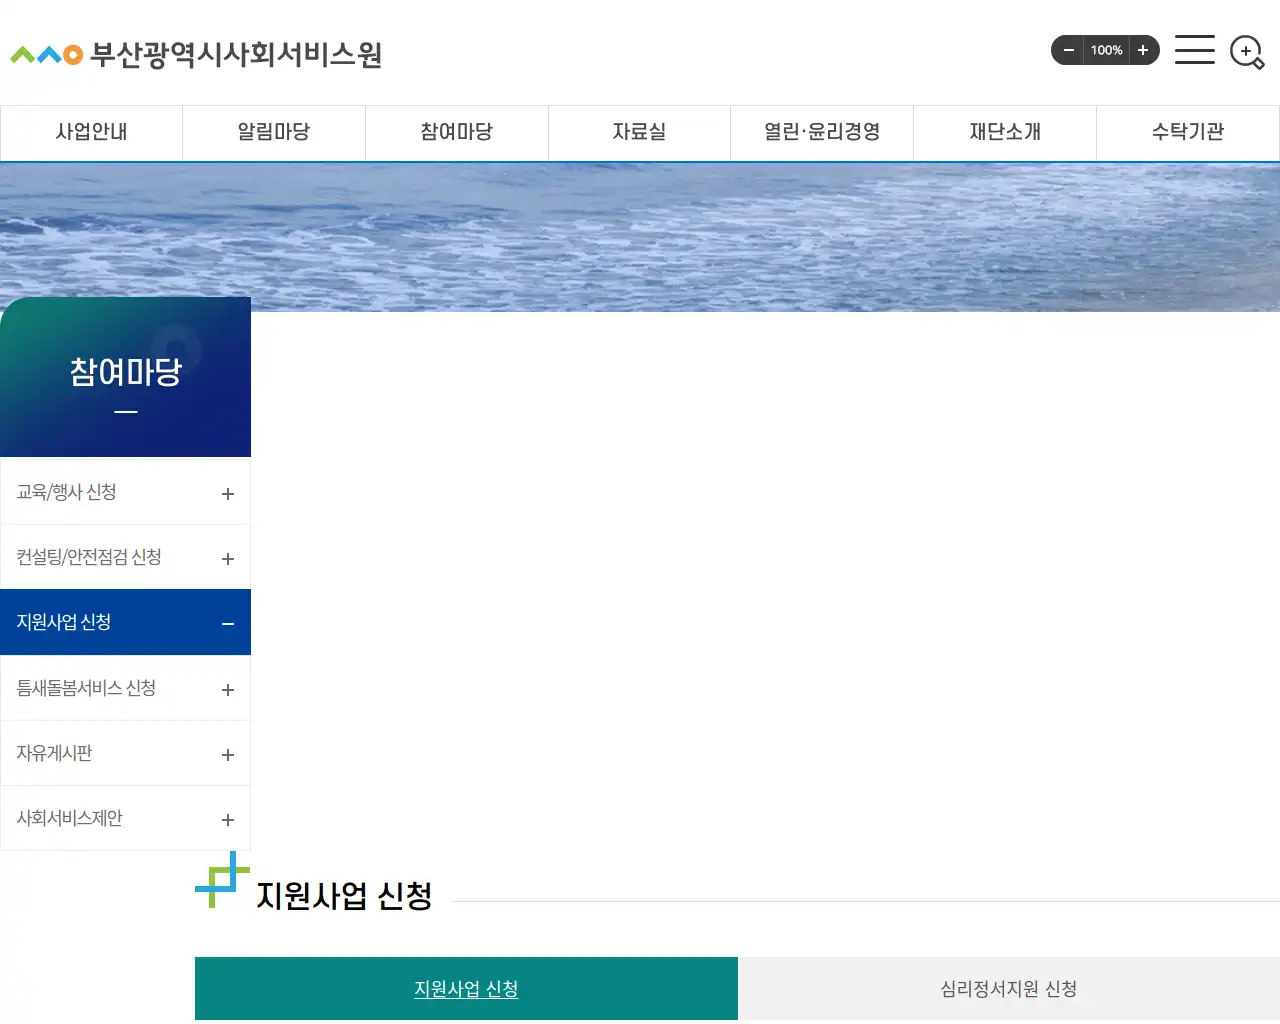
Task: Click the green plus decoration beside 지원사업 신청 heading
Action: 221,881
